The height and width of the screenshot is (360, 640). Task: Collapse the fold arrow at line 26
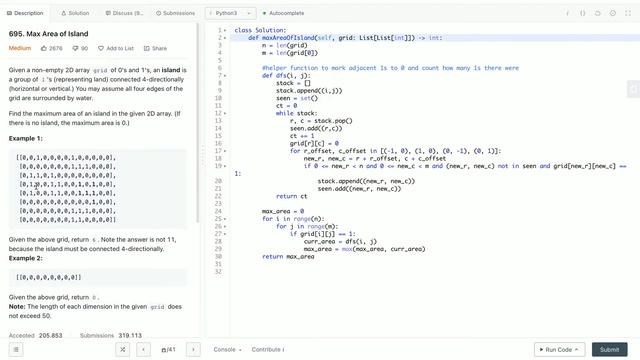pyautogui.click(x=225, y=226)
